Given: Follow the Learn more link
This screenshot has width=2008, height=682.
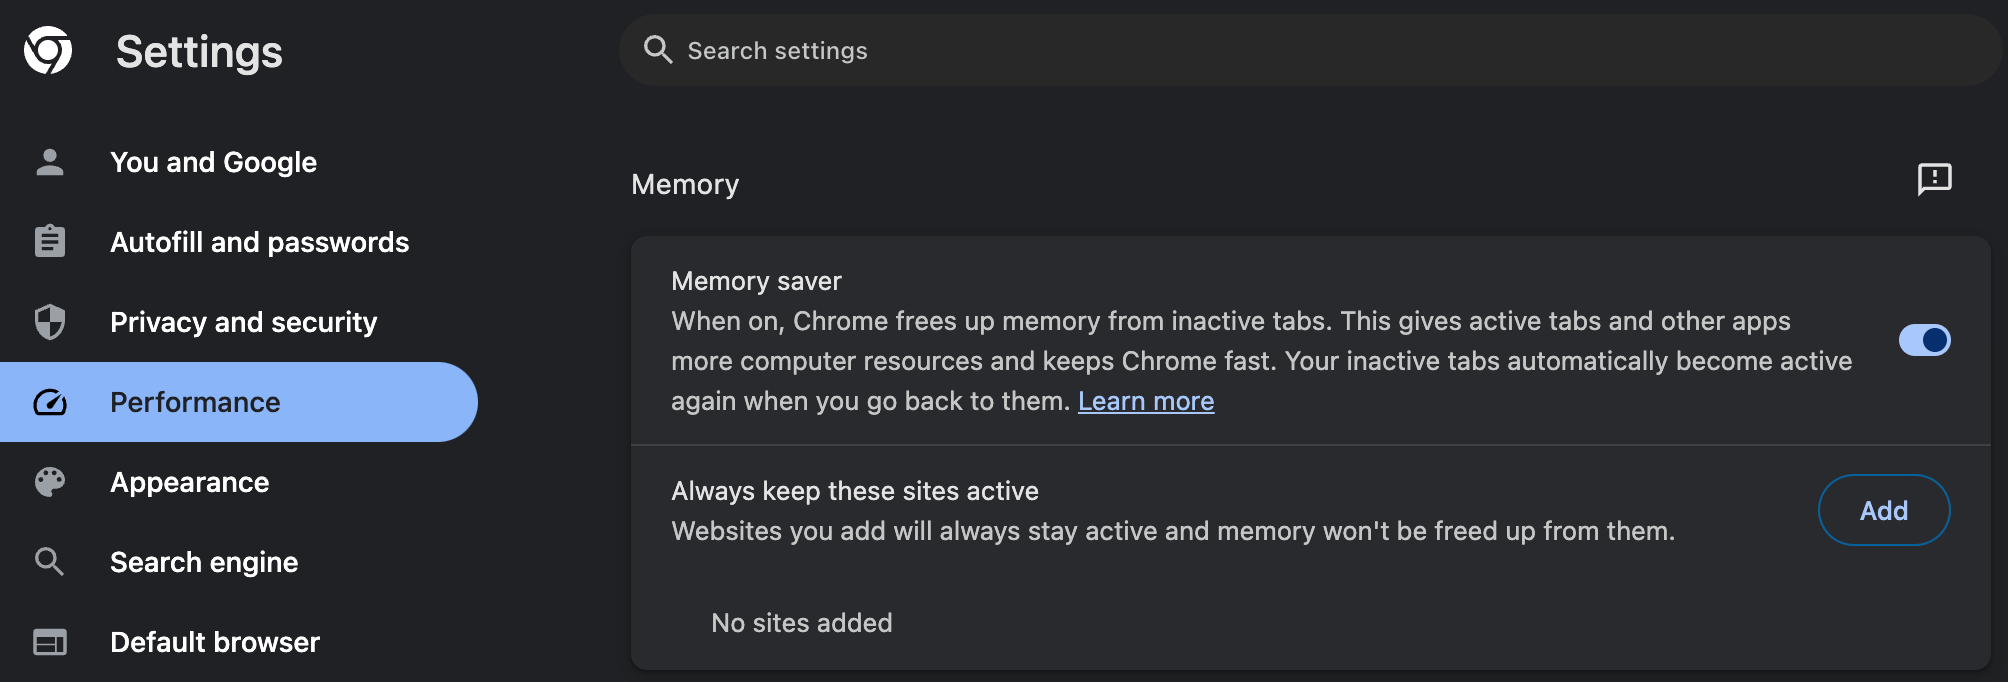Looking at the screenshot, I should (x=1145, y=401).
